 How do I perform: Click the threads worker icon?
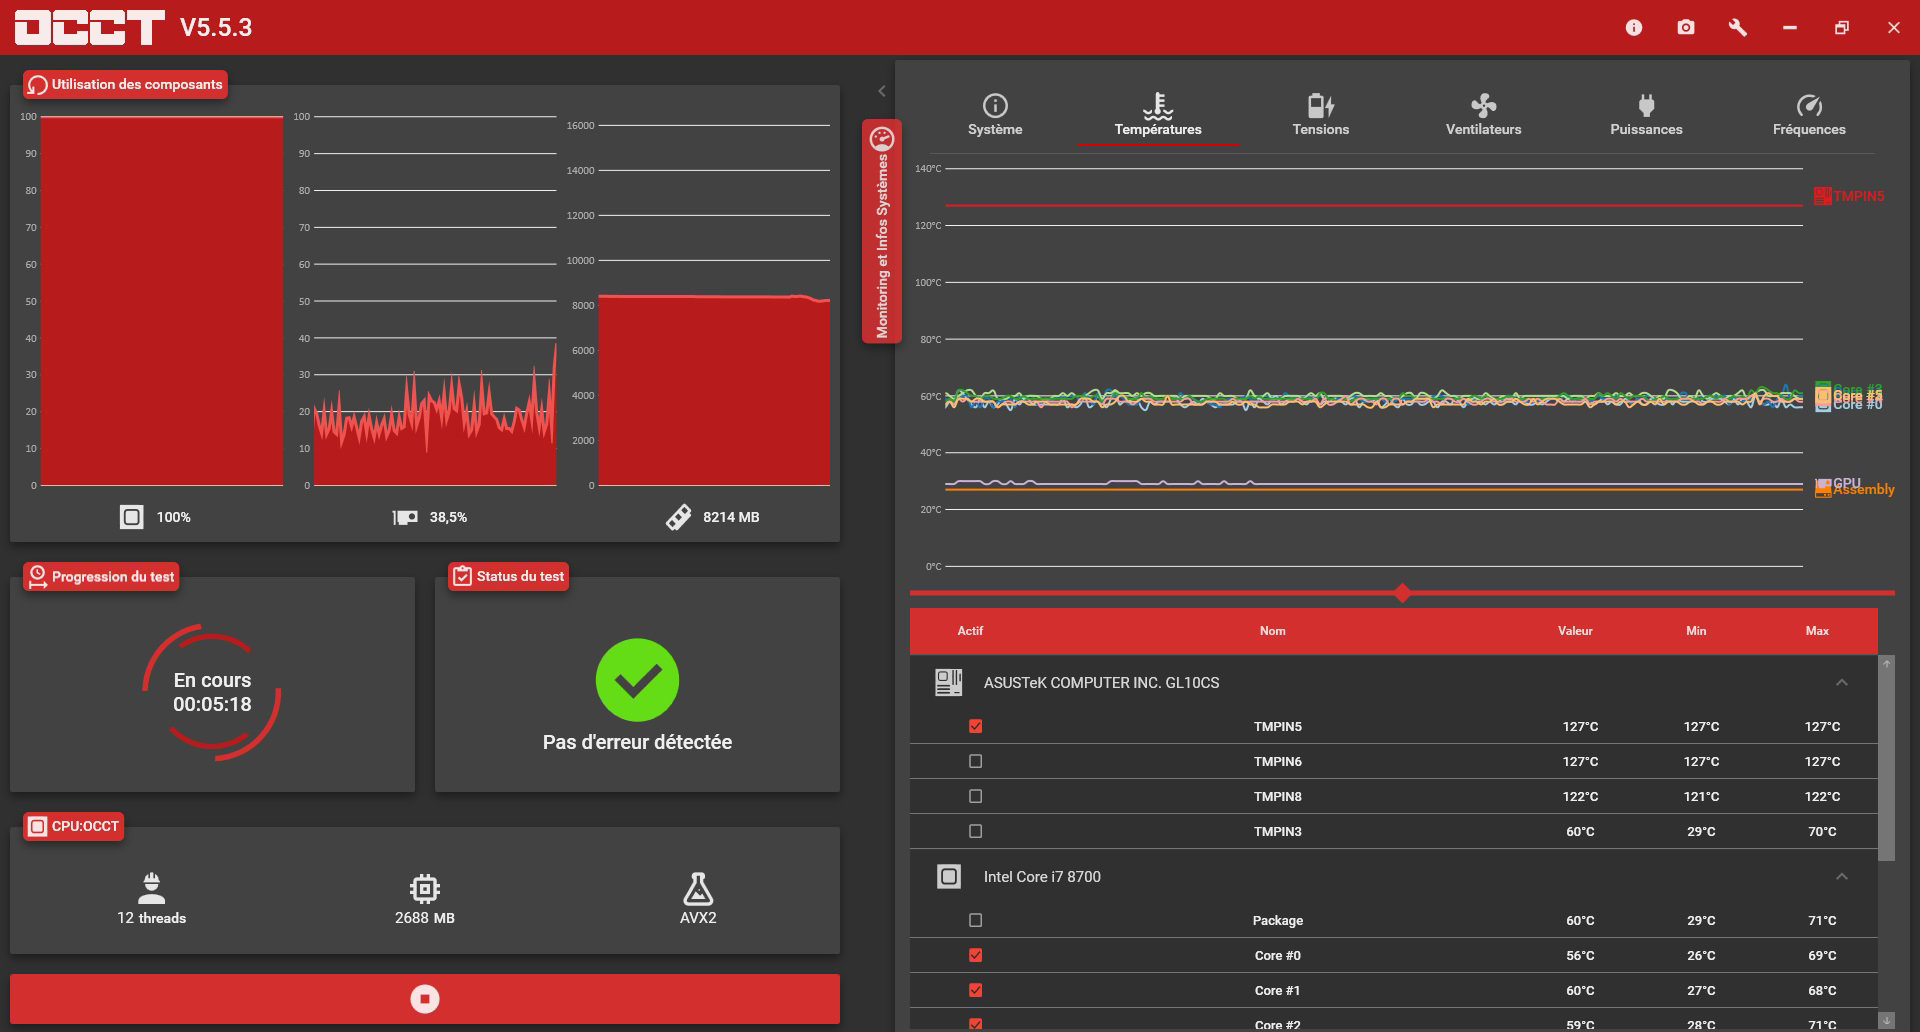pos(151,888)
